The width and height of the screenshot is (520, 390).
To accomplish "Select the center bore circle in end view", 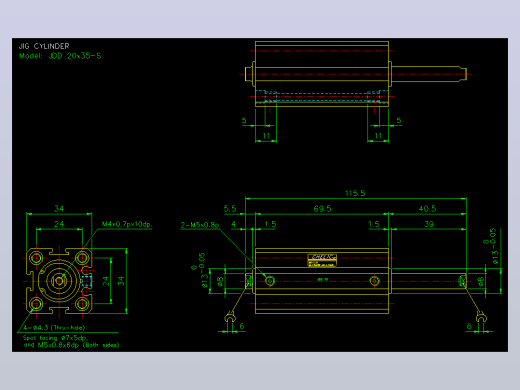I will click(x=59, y=281).
